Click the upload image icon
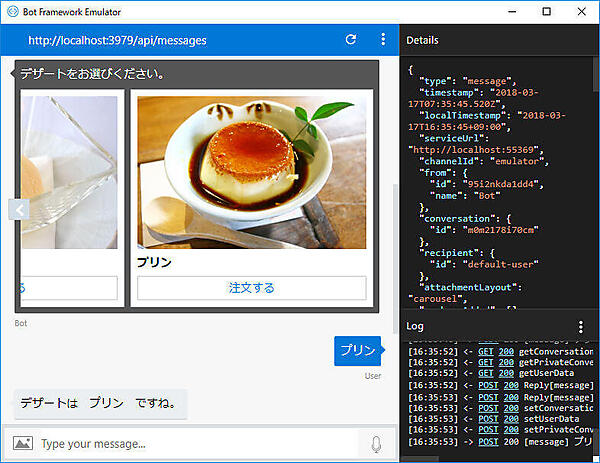 pos(23,443)
